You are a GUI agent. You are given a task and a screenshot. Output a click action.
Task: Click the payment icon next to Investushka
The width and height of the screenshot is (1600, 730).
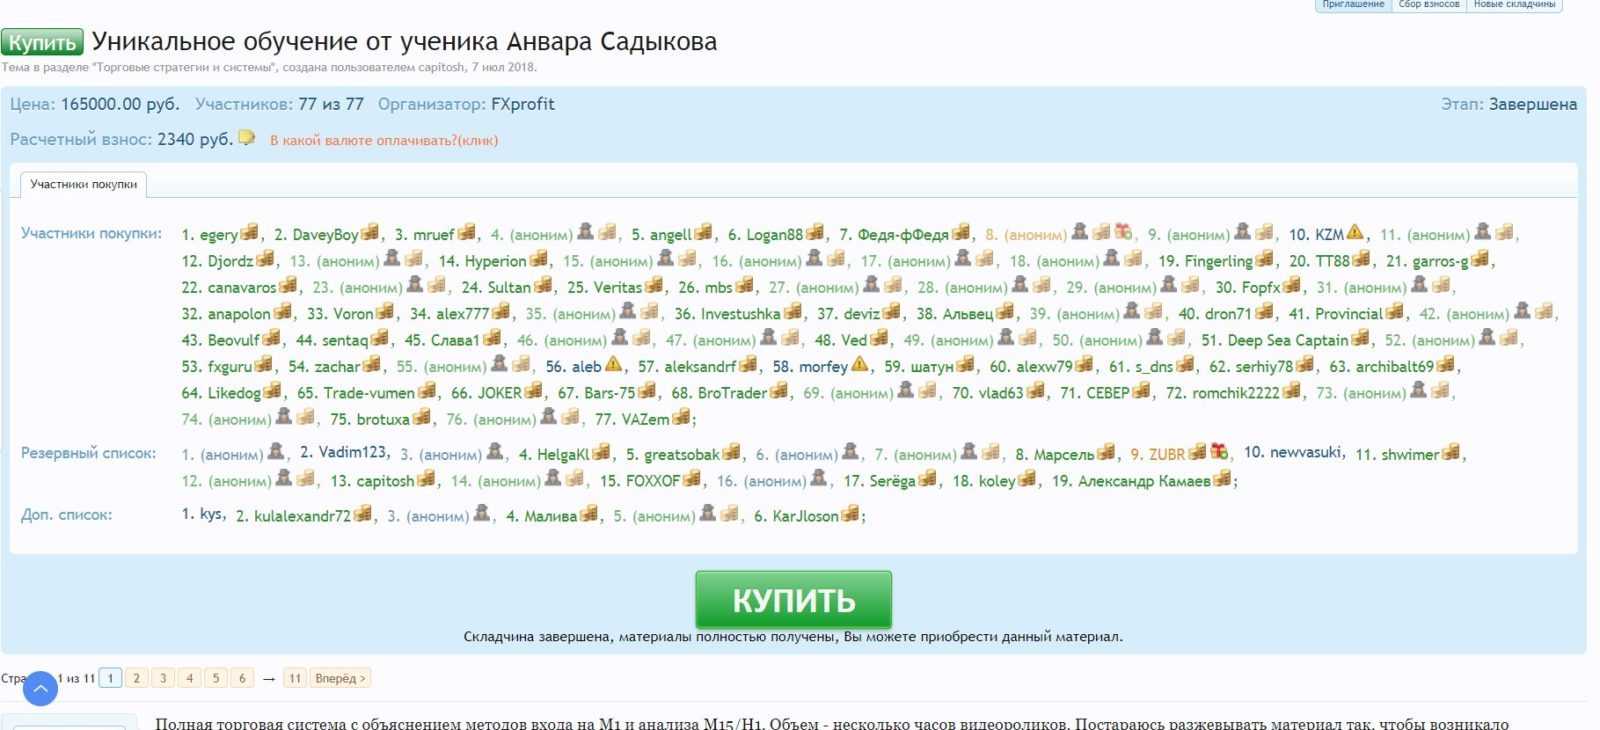(792, 312)
